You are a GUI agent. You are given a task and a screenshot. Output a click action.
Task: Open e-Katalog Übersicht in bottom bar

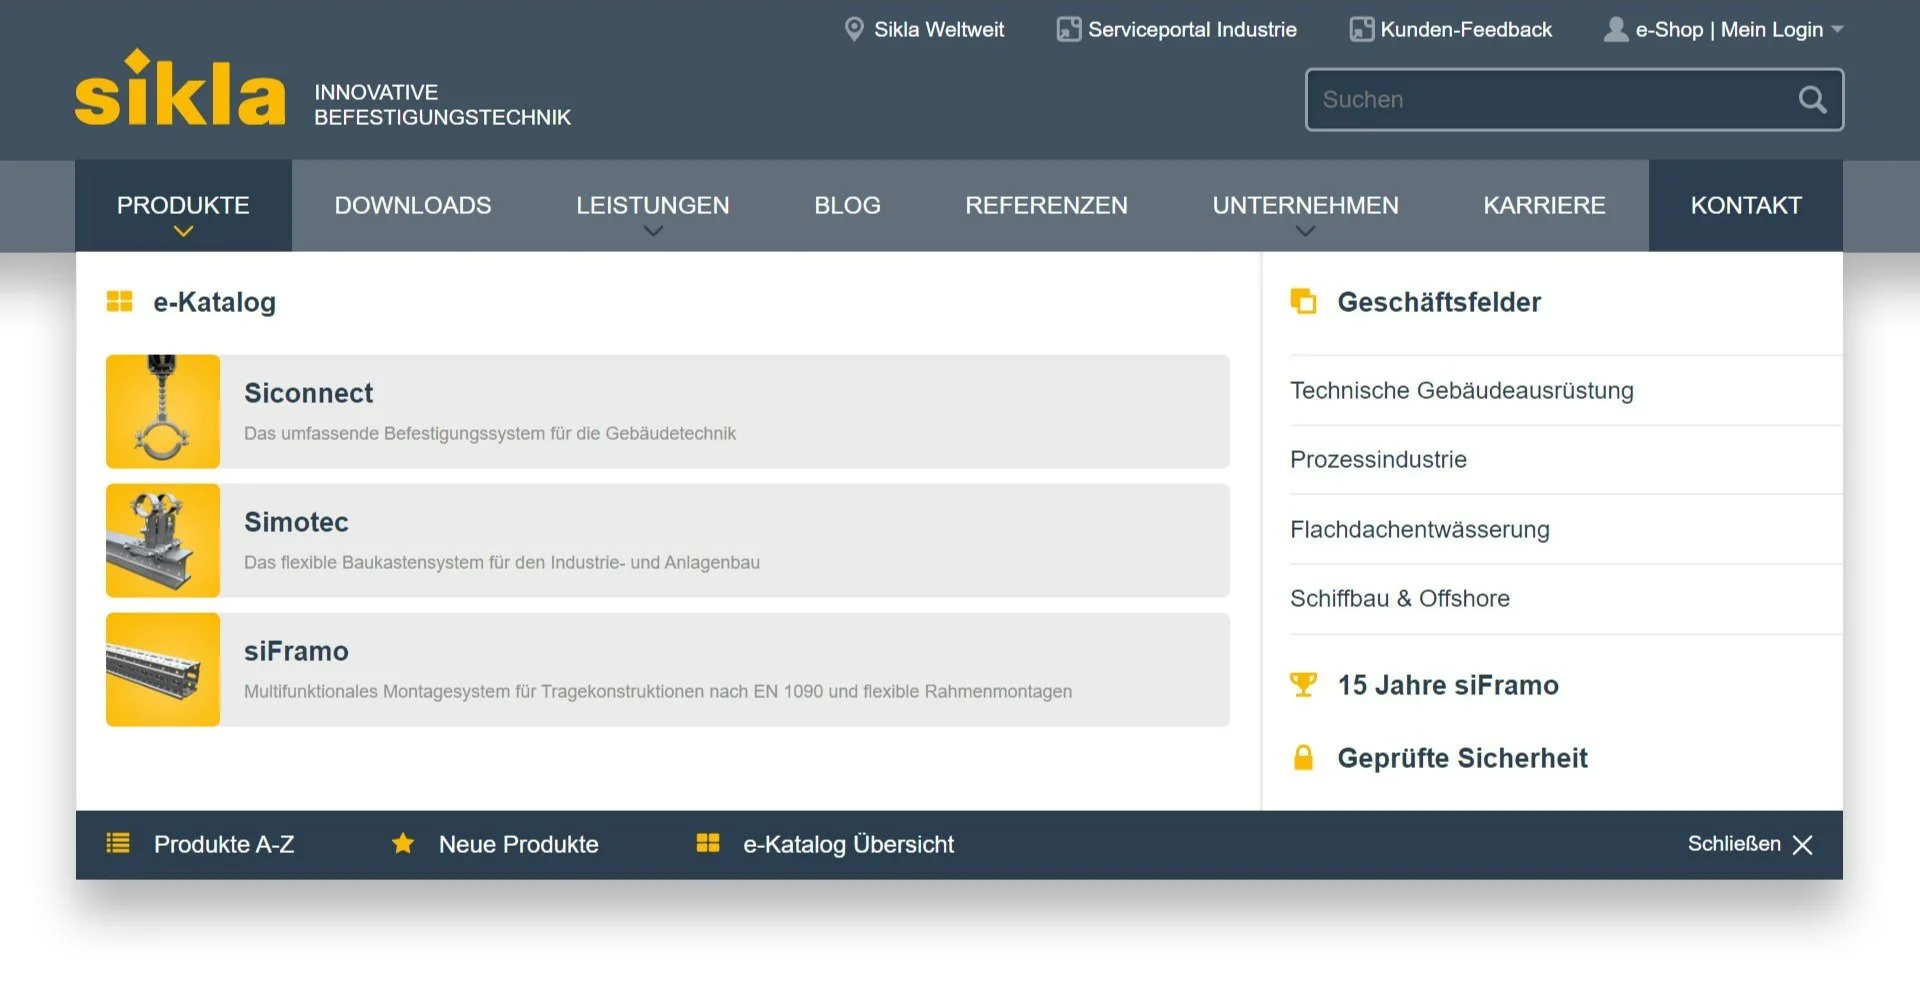pos(848,844)
